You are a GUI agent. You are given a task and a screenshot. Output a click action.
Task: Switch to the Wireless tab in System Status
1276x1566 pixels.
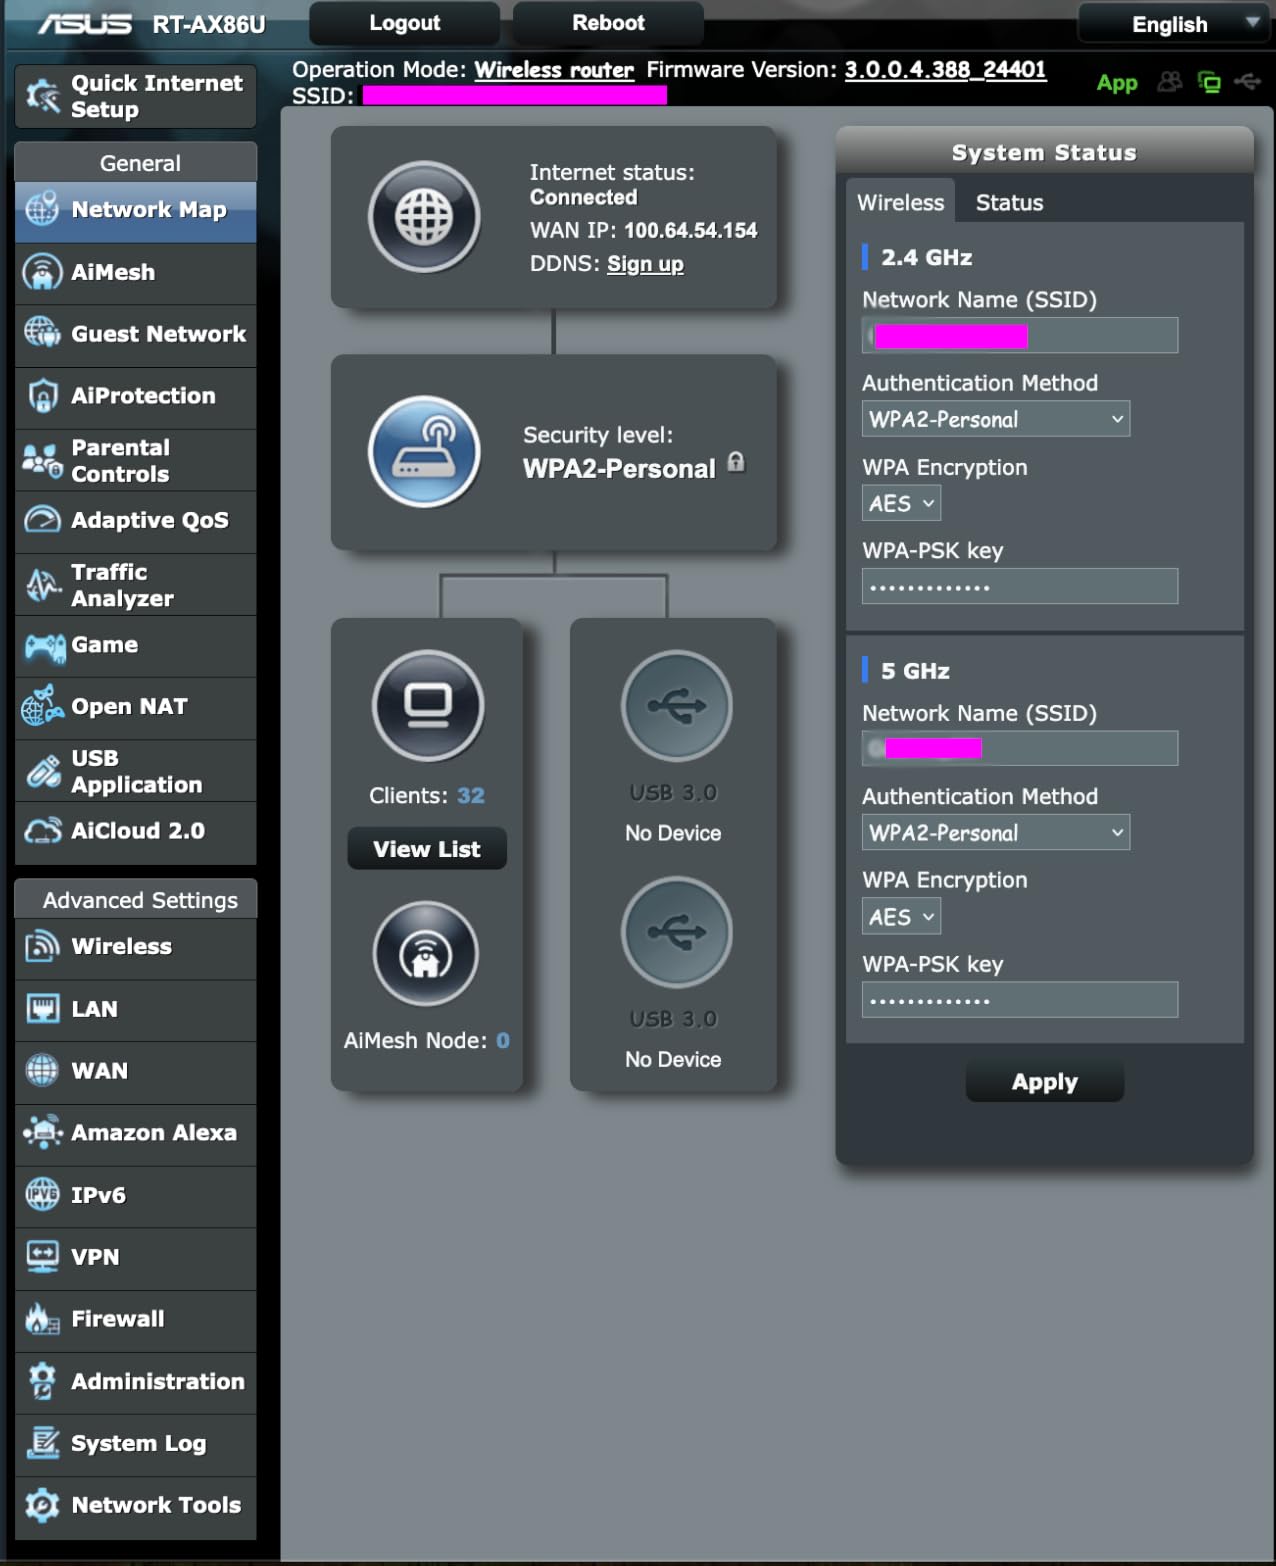pos(900,202)
